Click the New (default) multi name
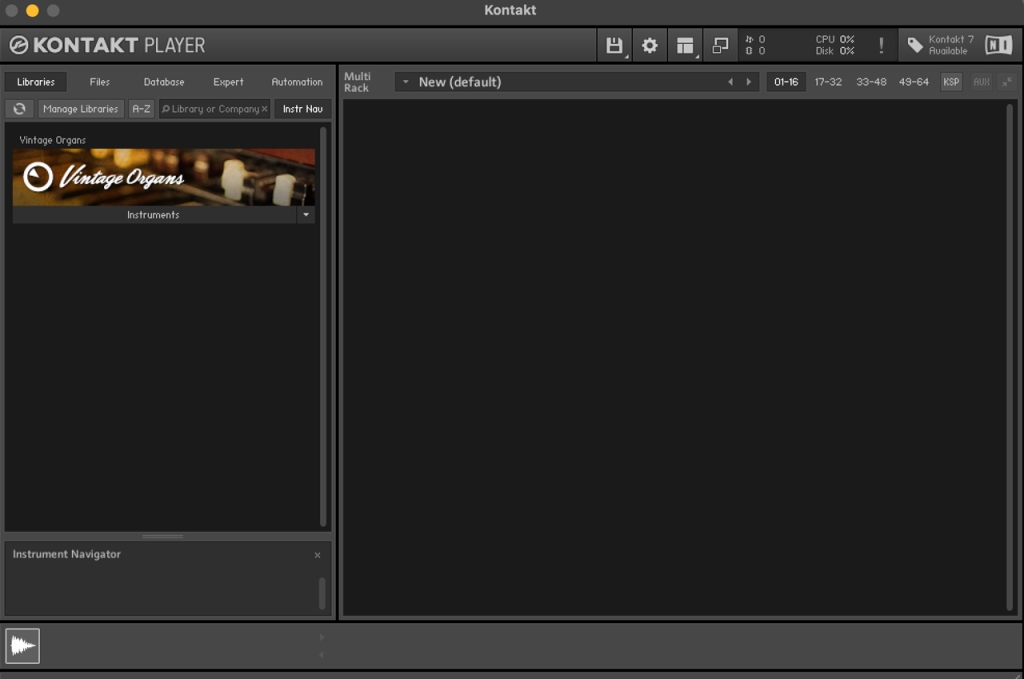Screen dimensions: 1024x679 point(460,82)
